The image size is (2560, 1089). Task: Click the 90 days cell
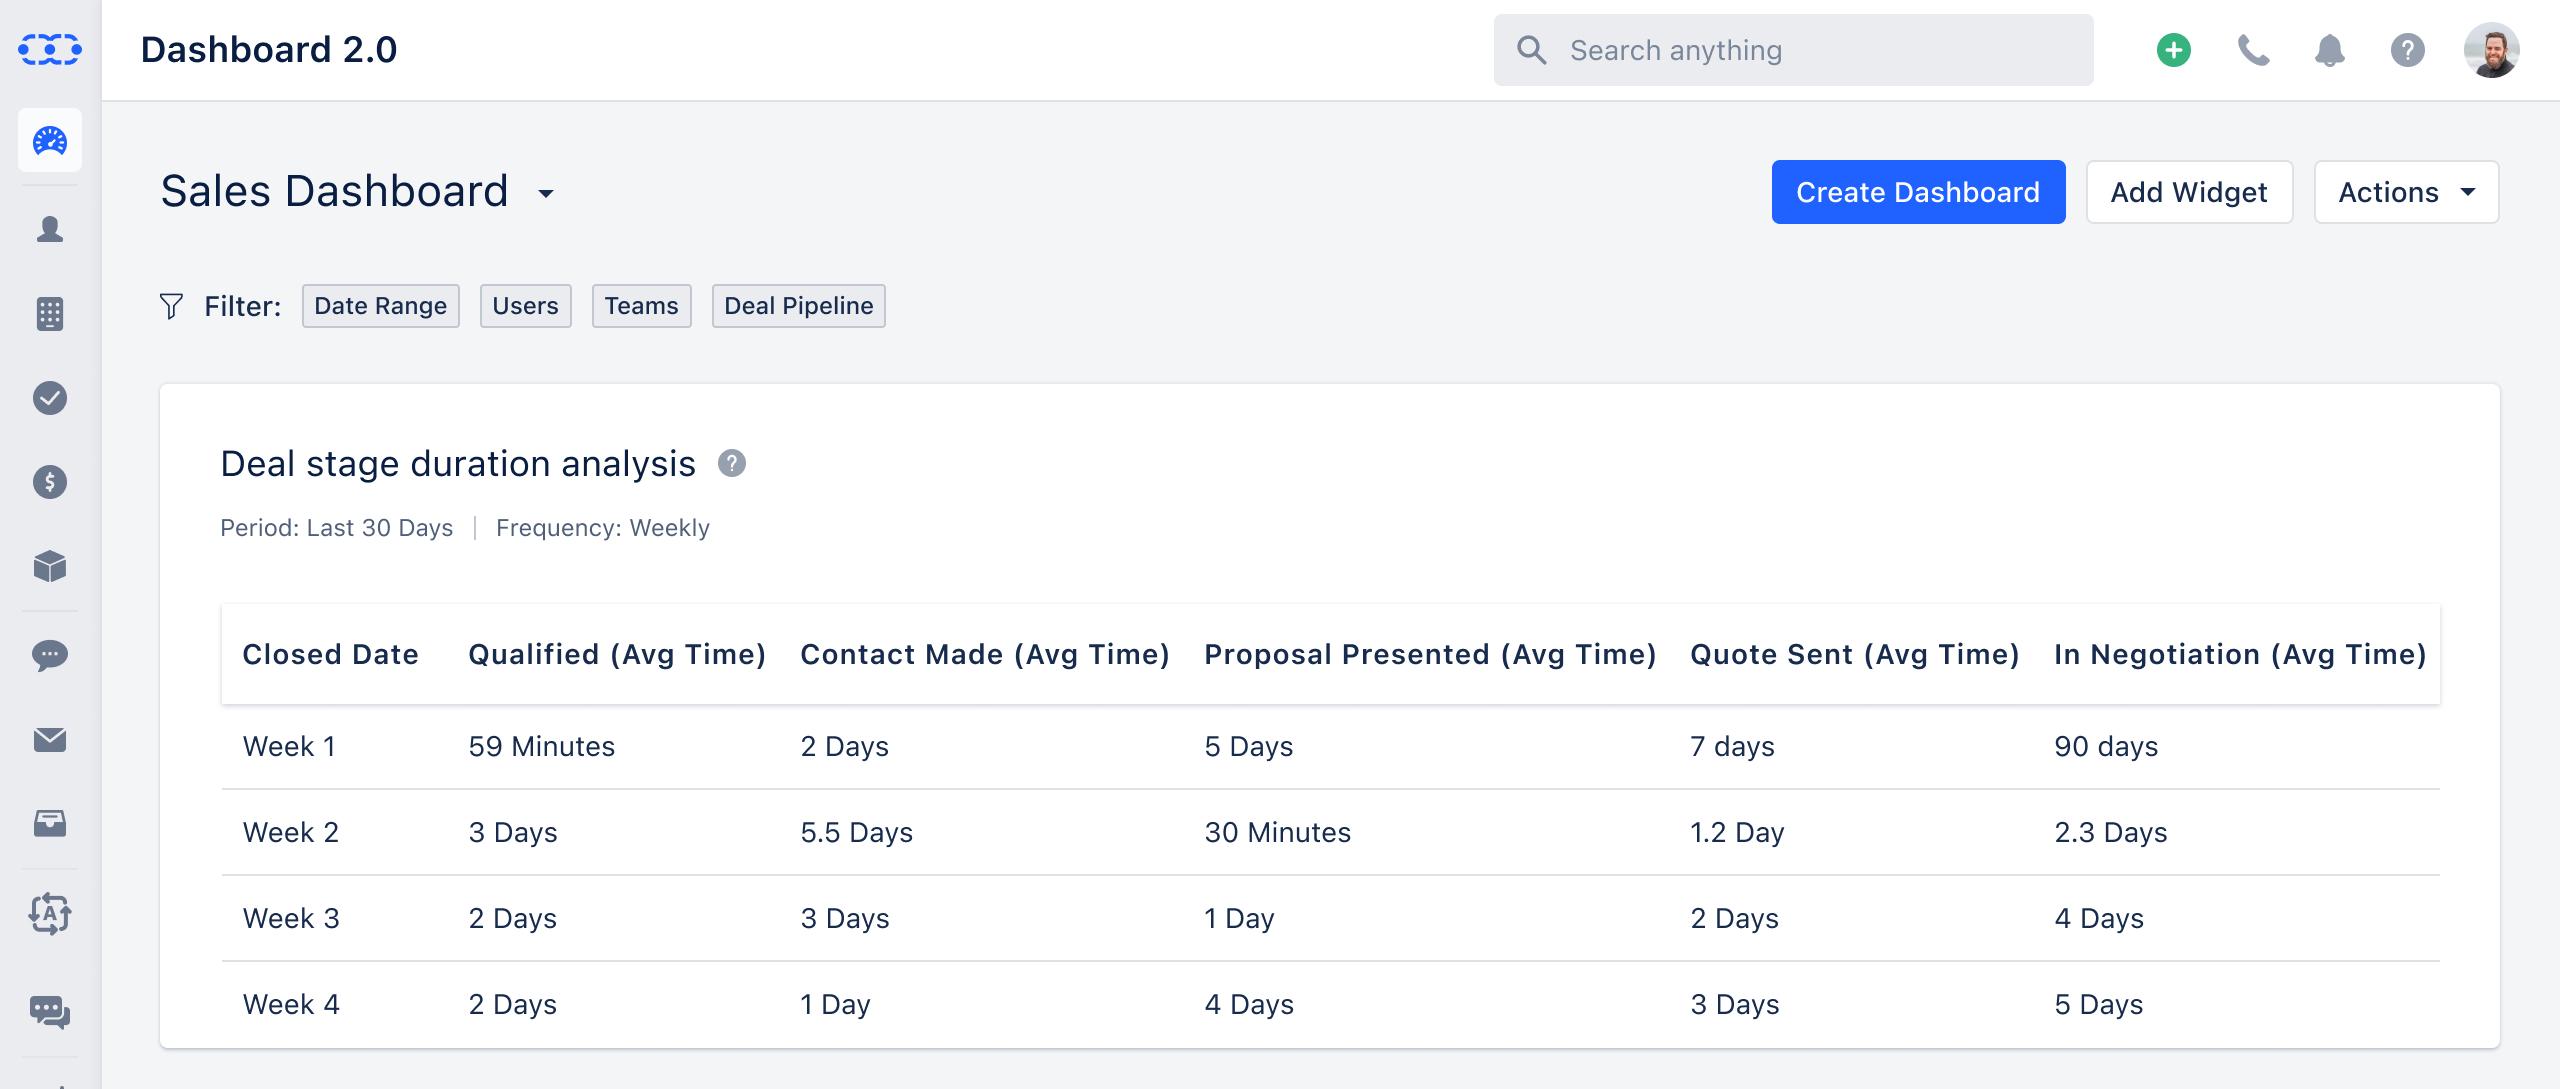click(x=2106, y=747)
